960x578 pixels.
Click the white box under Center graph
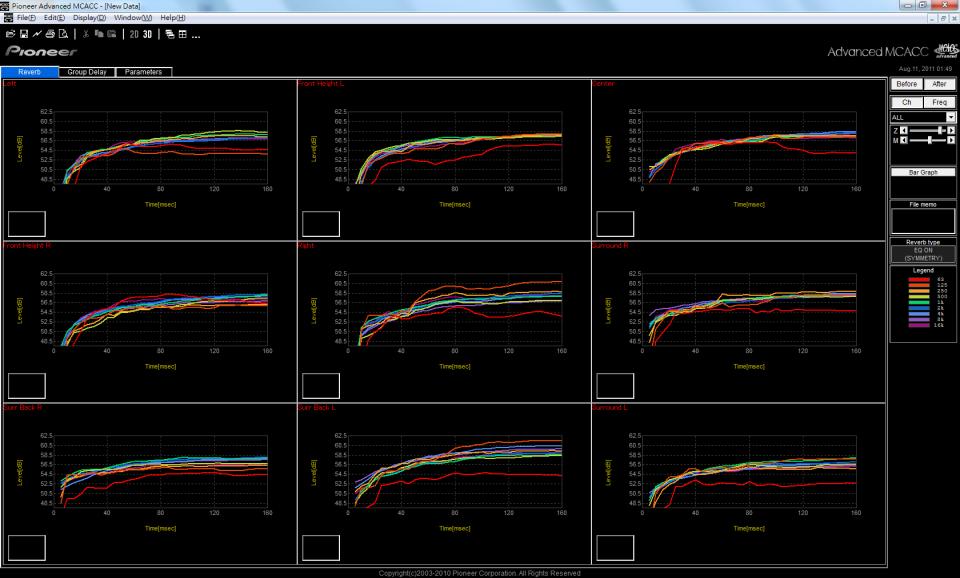tap(615, 224)
